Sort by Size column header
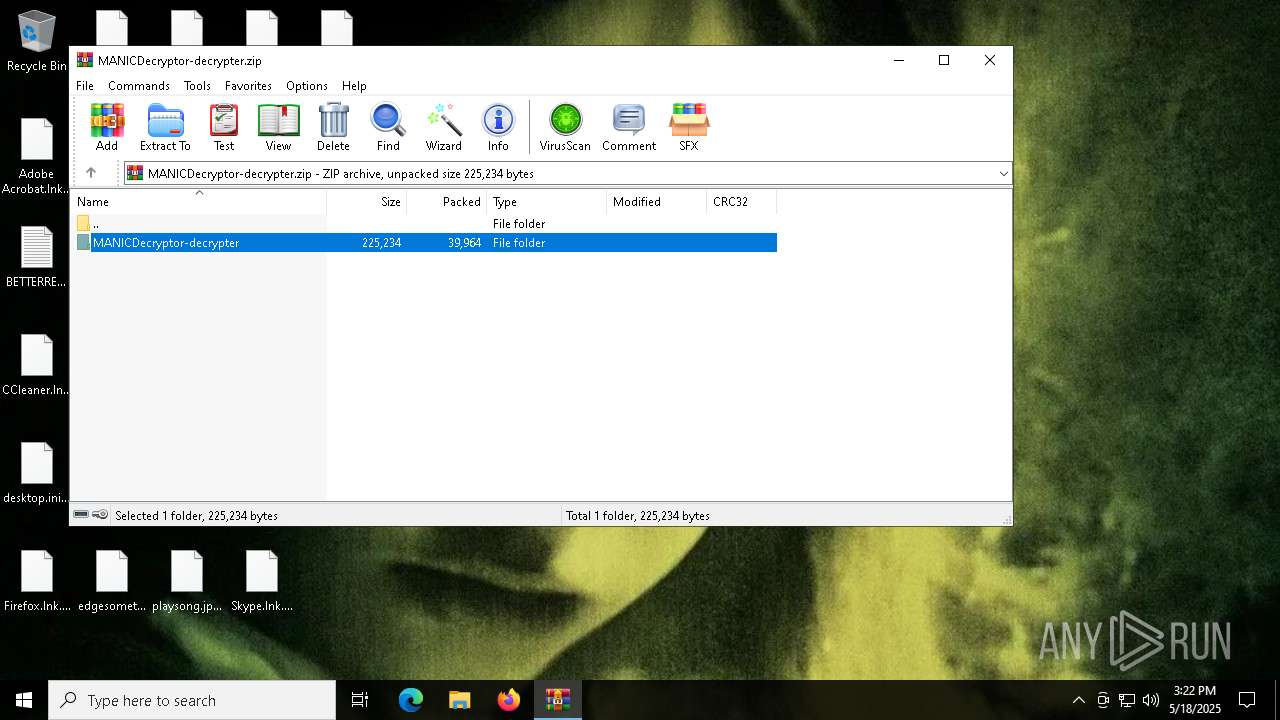 point(367,202)
